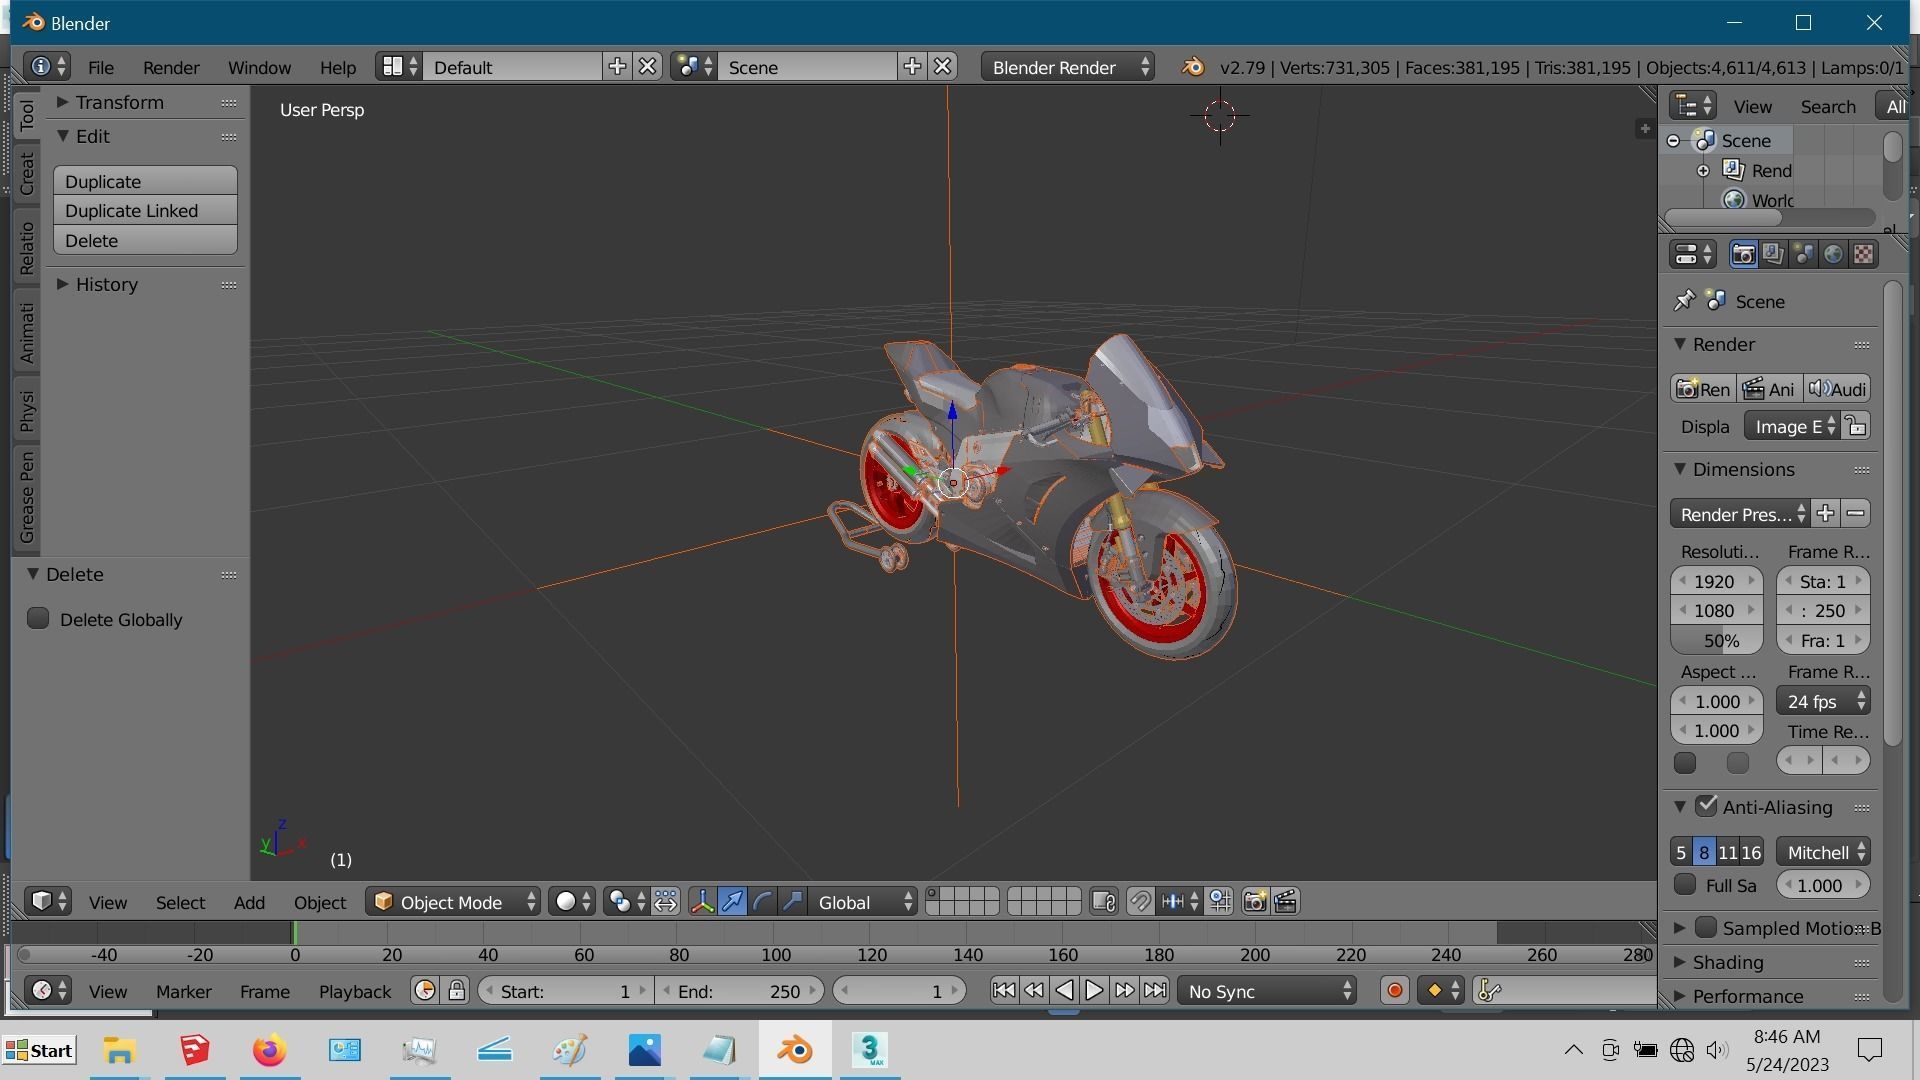Toggle the Delete Globally checkbox
The image size is (1920, 1080).
click(x=38, y=619)
